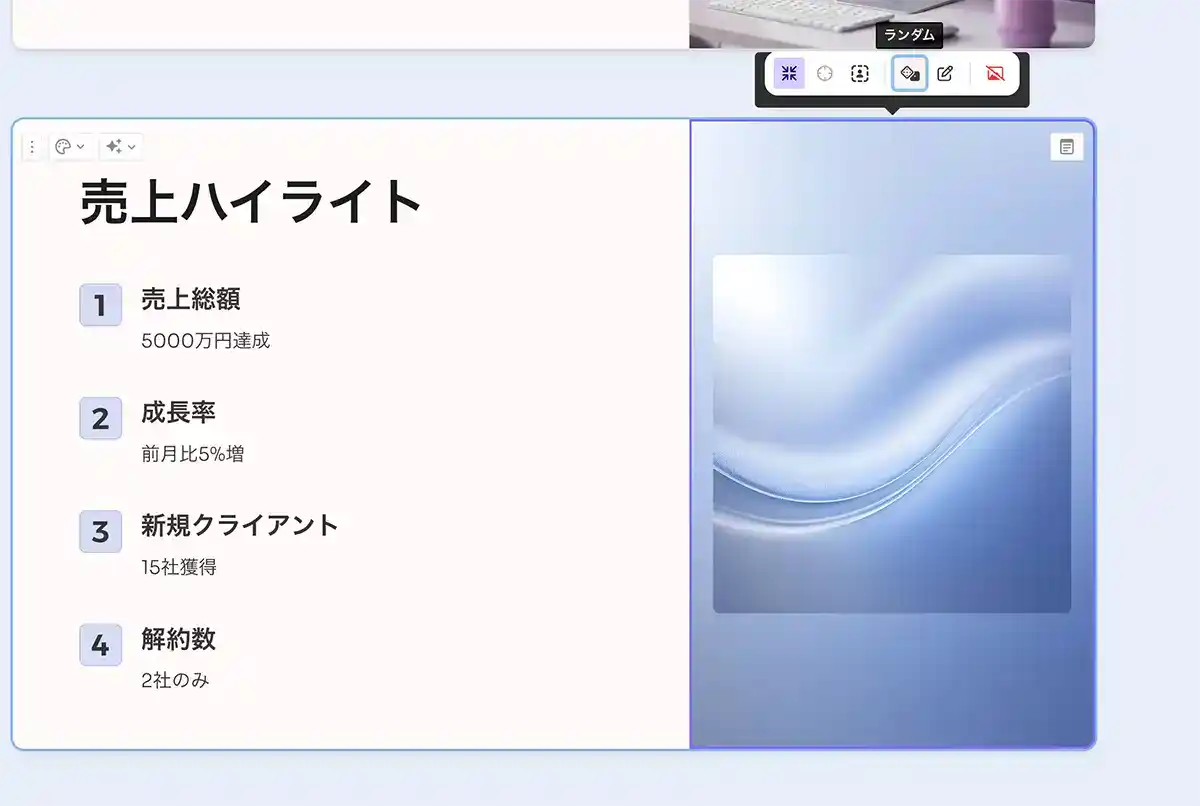Click the number 3 badge
1200x806 pixels.
coord(100,531)
